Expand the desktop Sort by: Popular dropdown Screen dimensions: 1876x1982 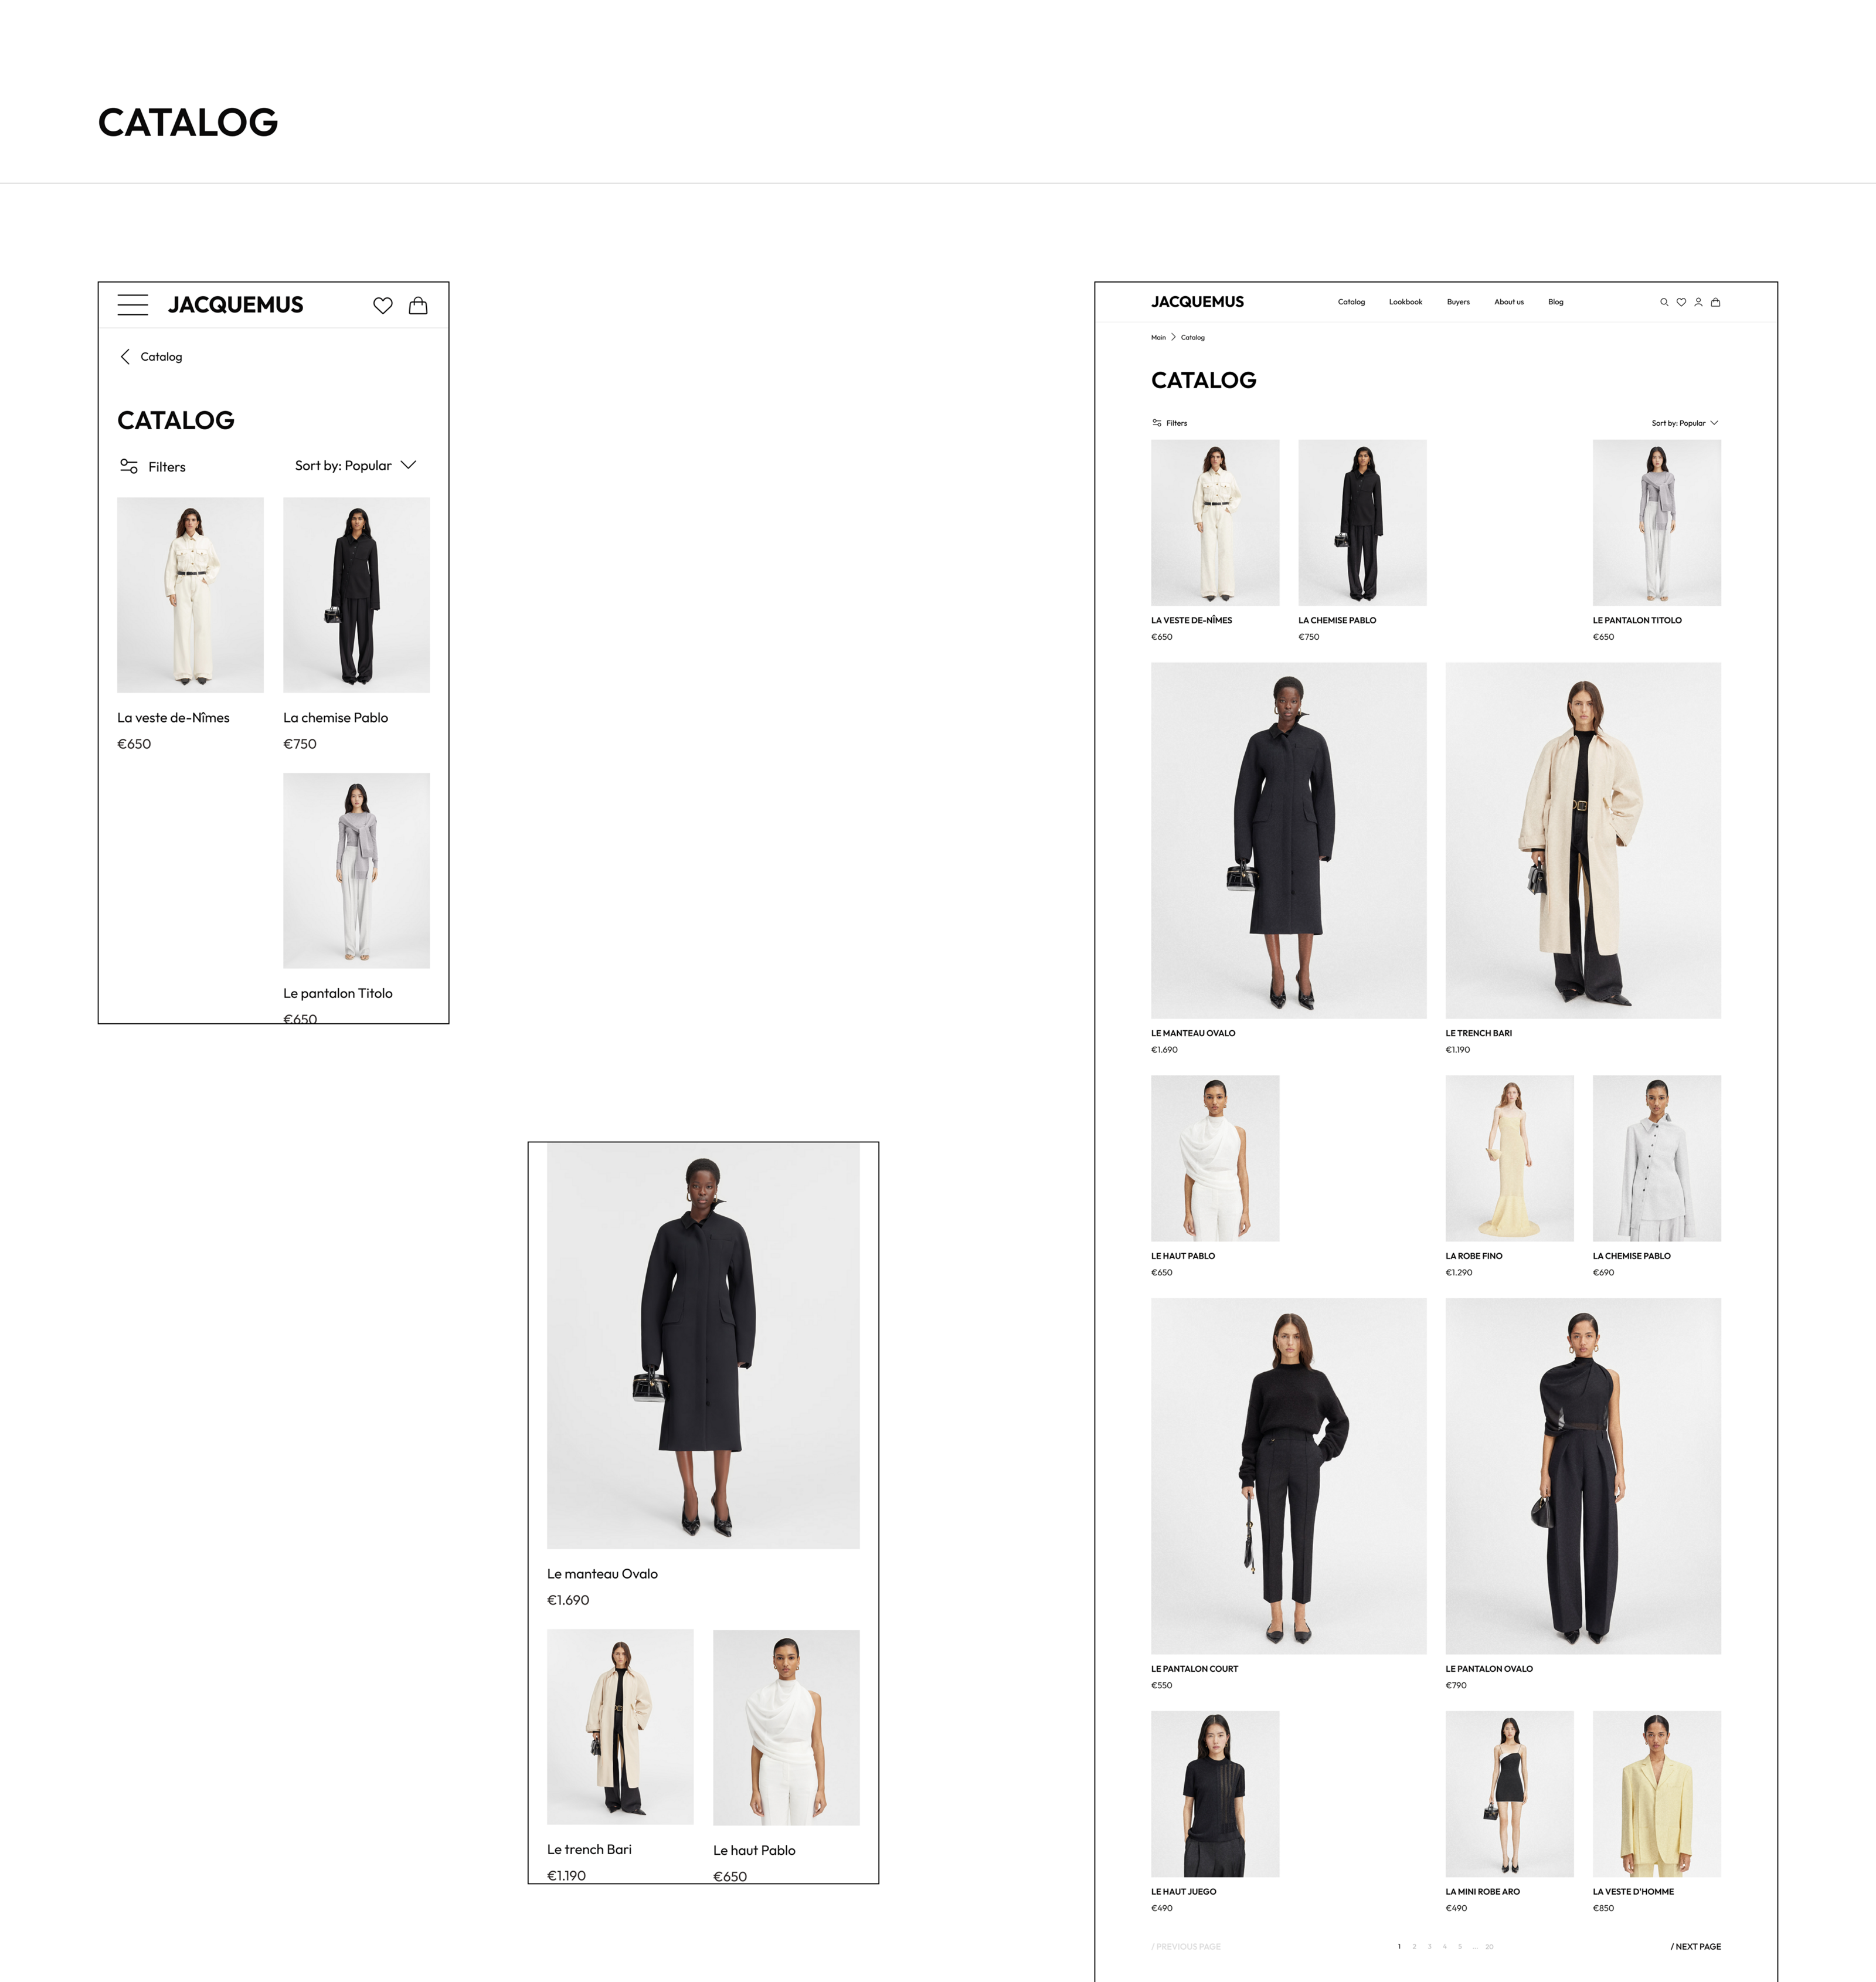(x=1685, y=423)
